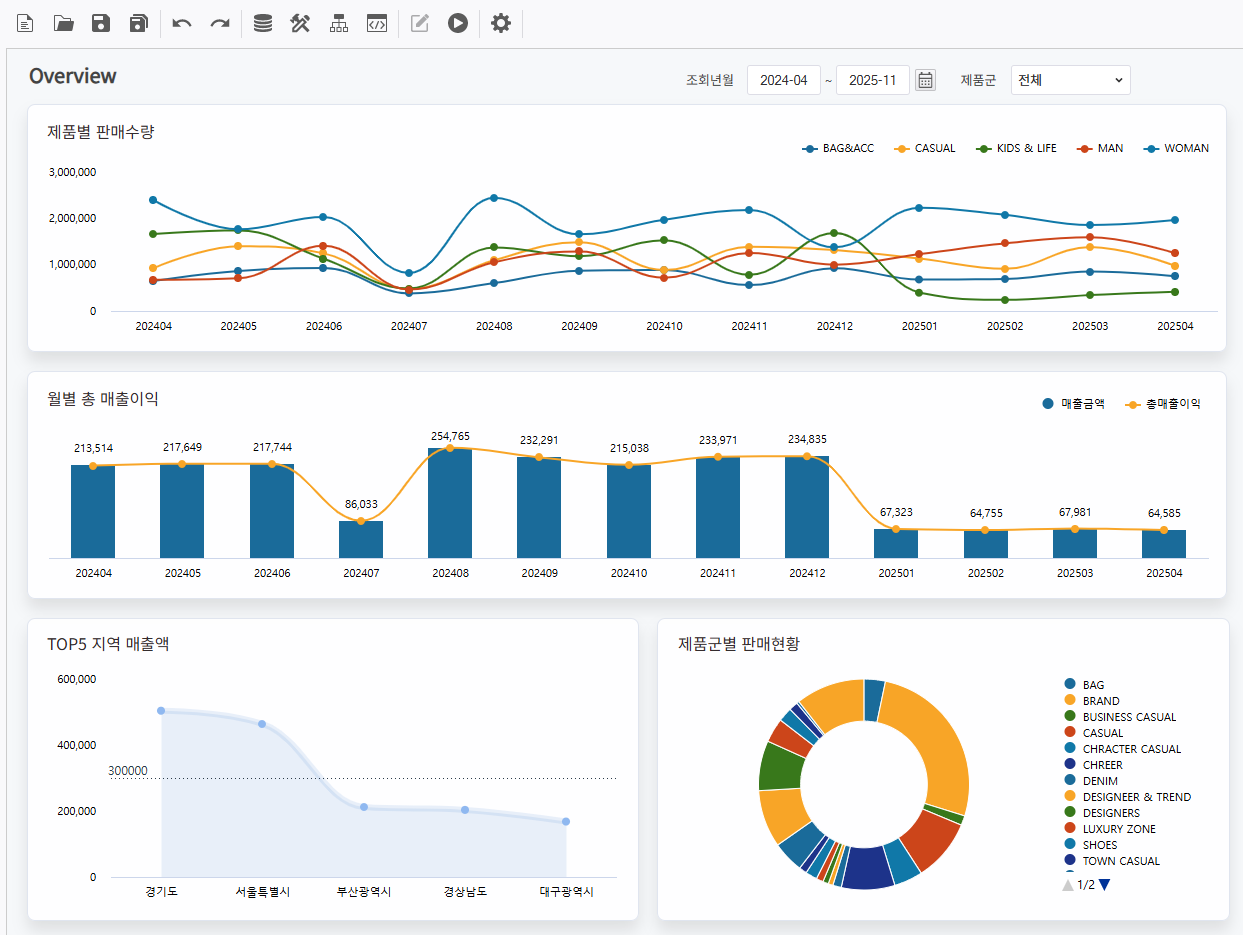Click the save all icon
This screenshot has height=935, width=1243.
pos(138,23)
